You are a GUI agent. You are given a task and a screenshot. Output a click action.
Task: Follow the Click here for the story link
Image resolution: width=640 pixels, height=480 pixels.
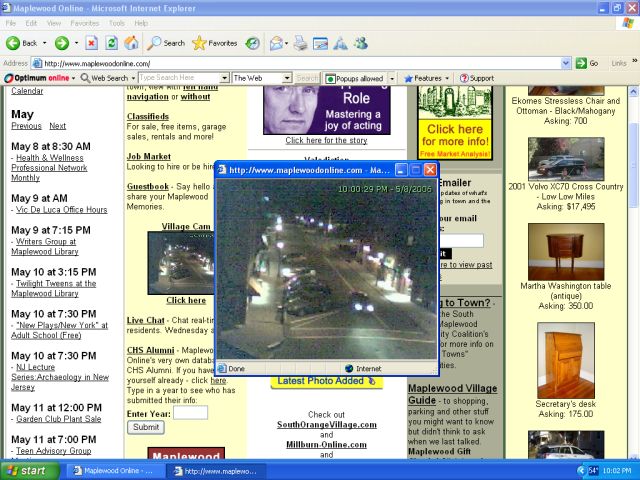326,140
